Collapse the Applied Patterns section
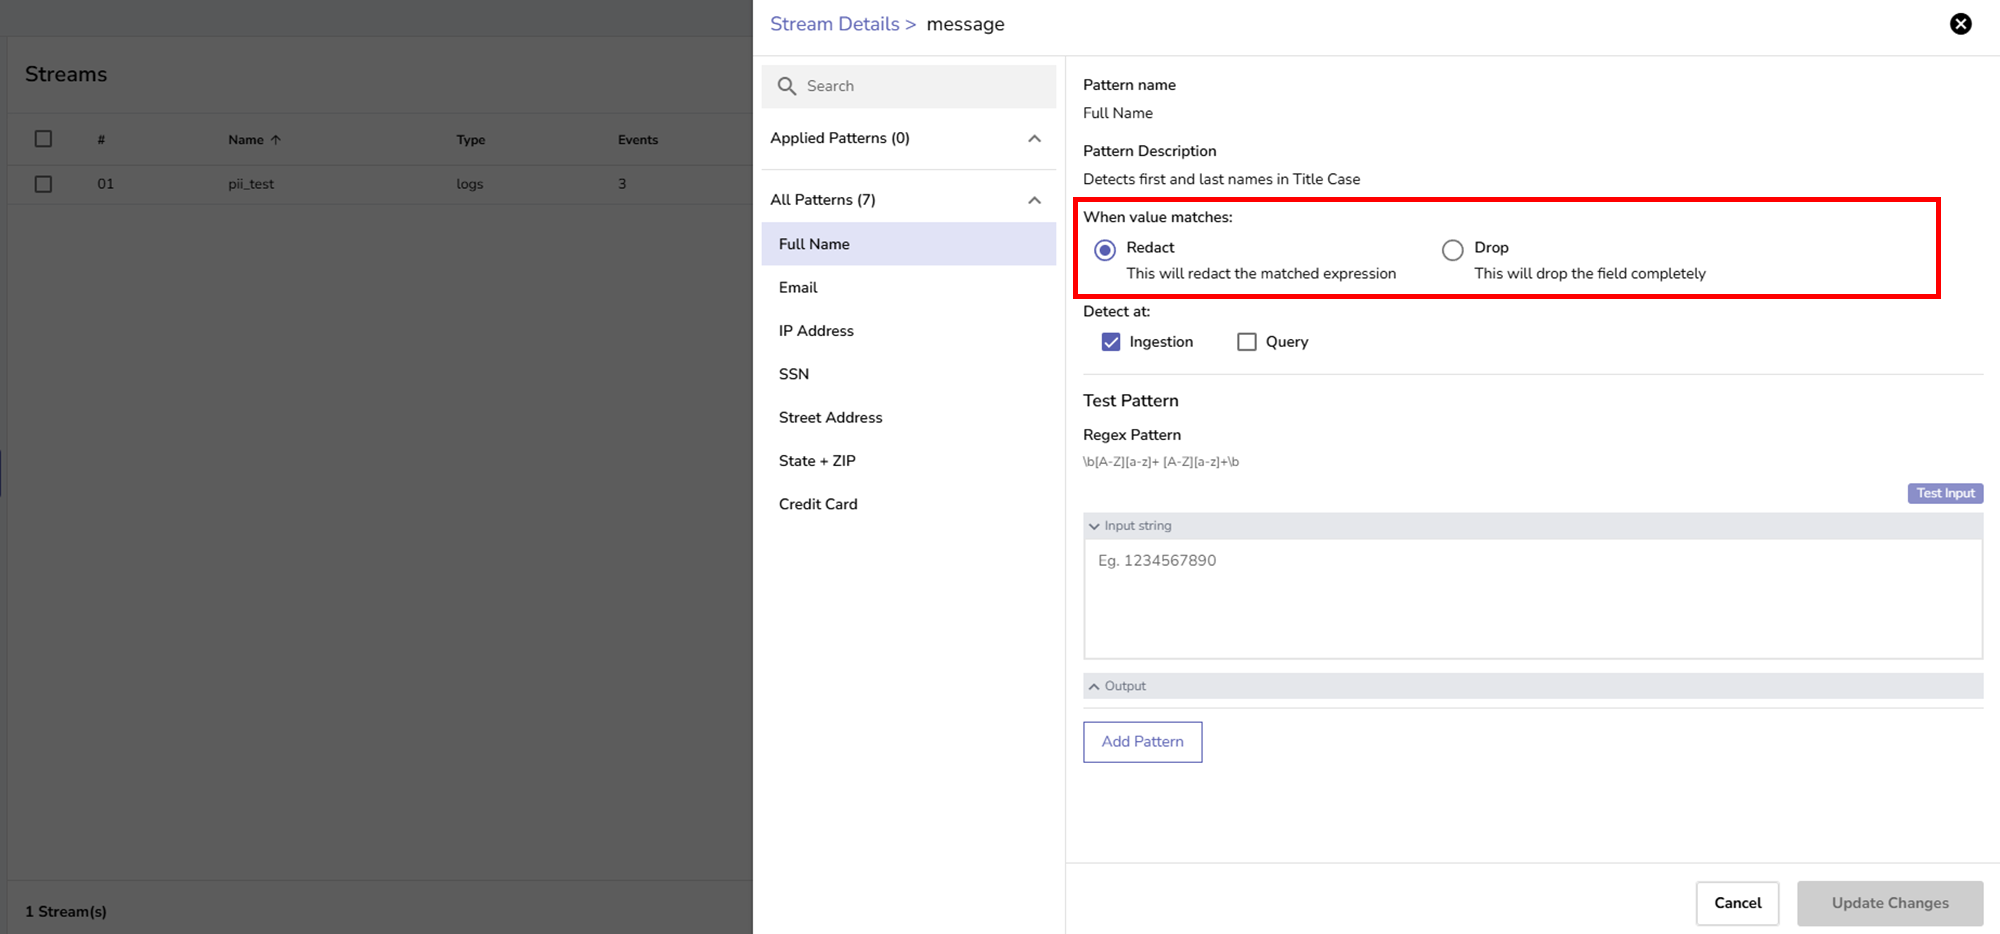Image resolution: width=2000 pixels, height=934 pixels. [1034, 139]
